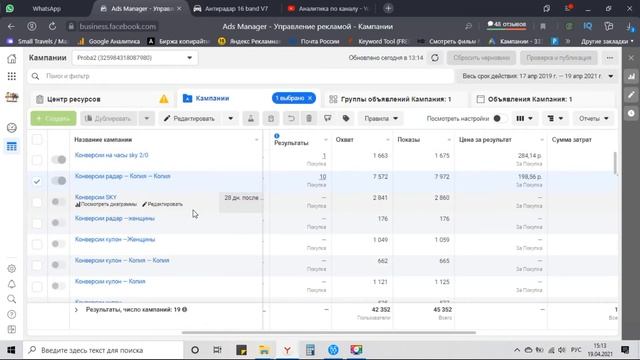Screen dimensions: 640x360
Task: Toggle the Посмотреть настройки switch
Action: coord(500,118)
